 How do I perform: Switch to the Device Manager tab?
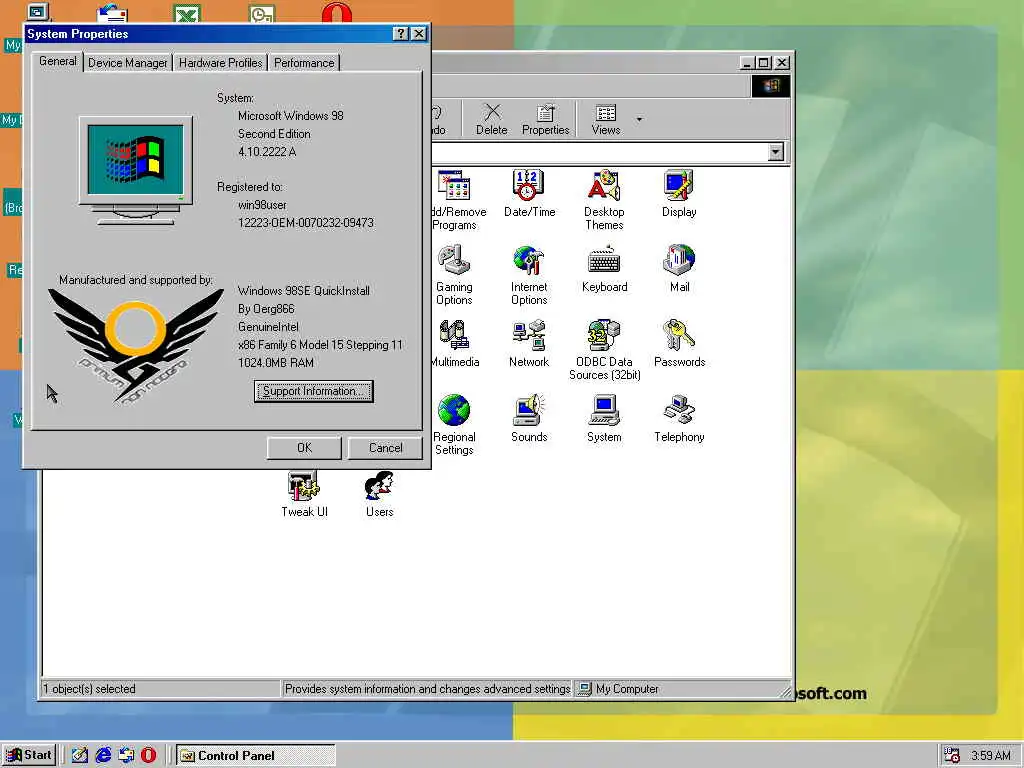click(127, 63)
